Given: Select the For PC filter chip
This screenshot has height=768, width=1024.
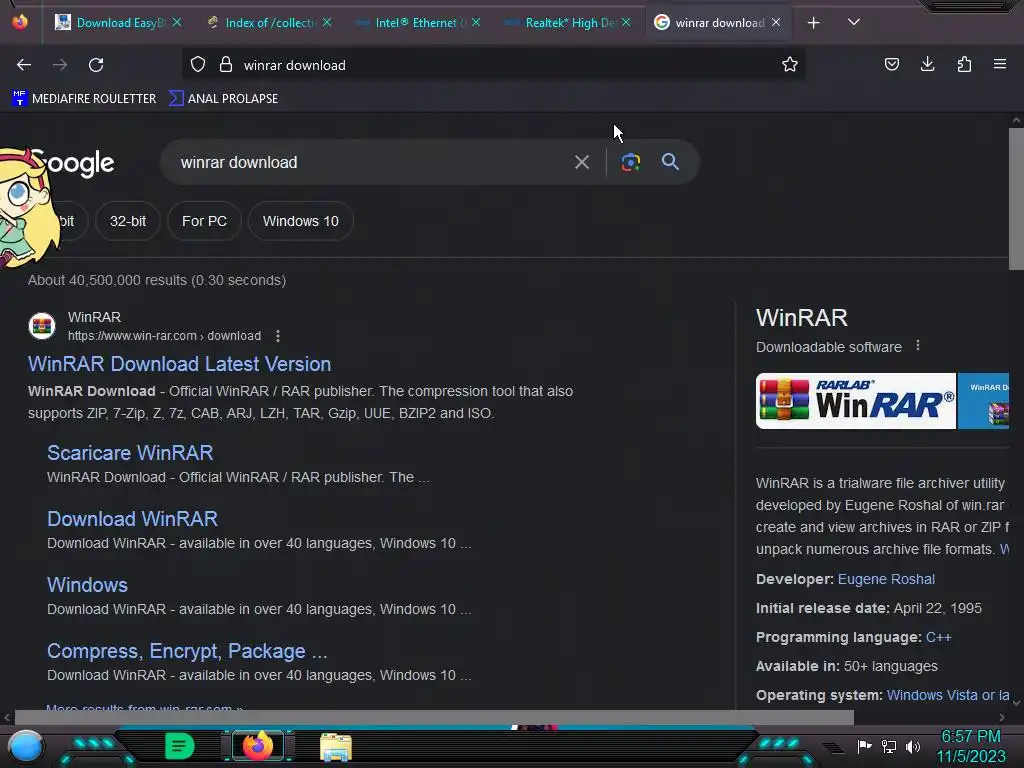Looking at the screenshot, I should pyautogui.click(x=204, y=221).
